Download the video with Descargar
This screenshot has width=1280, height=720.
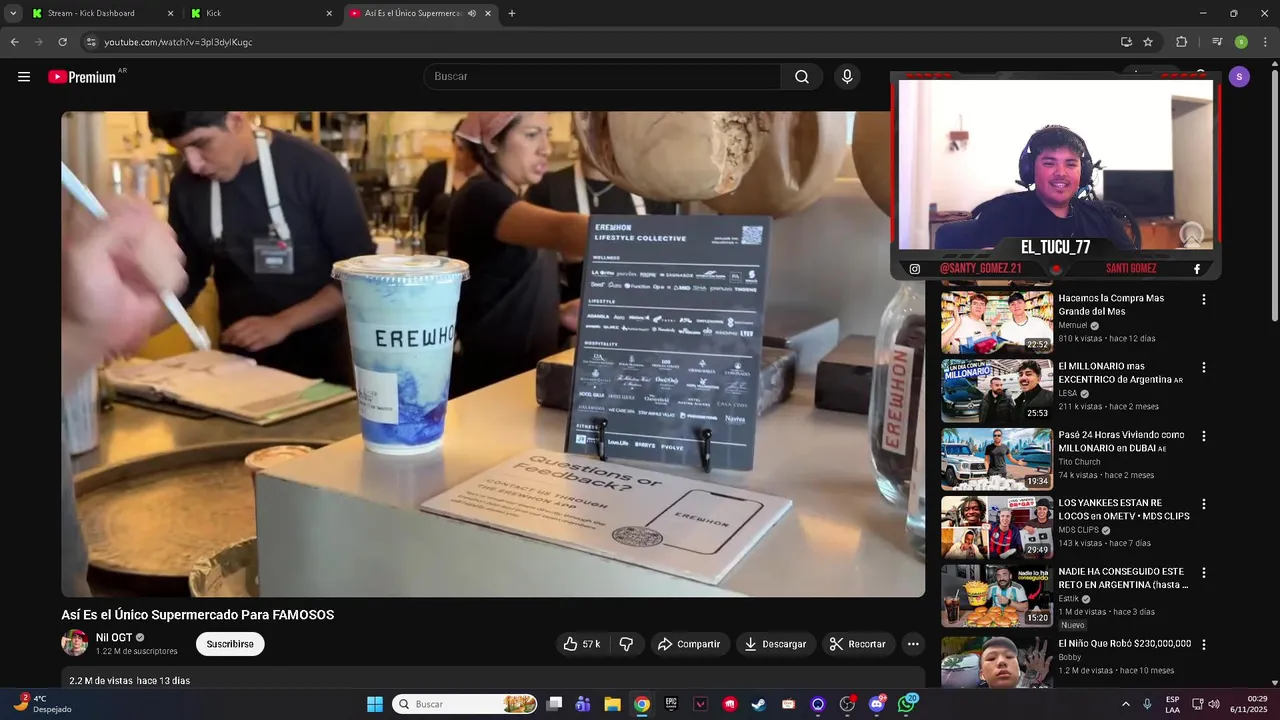point(775,644)
